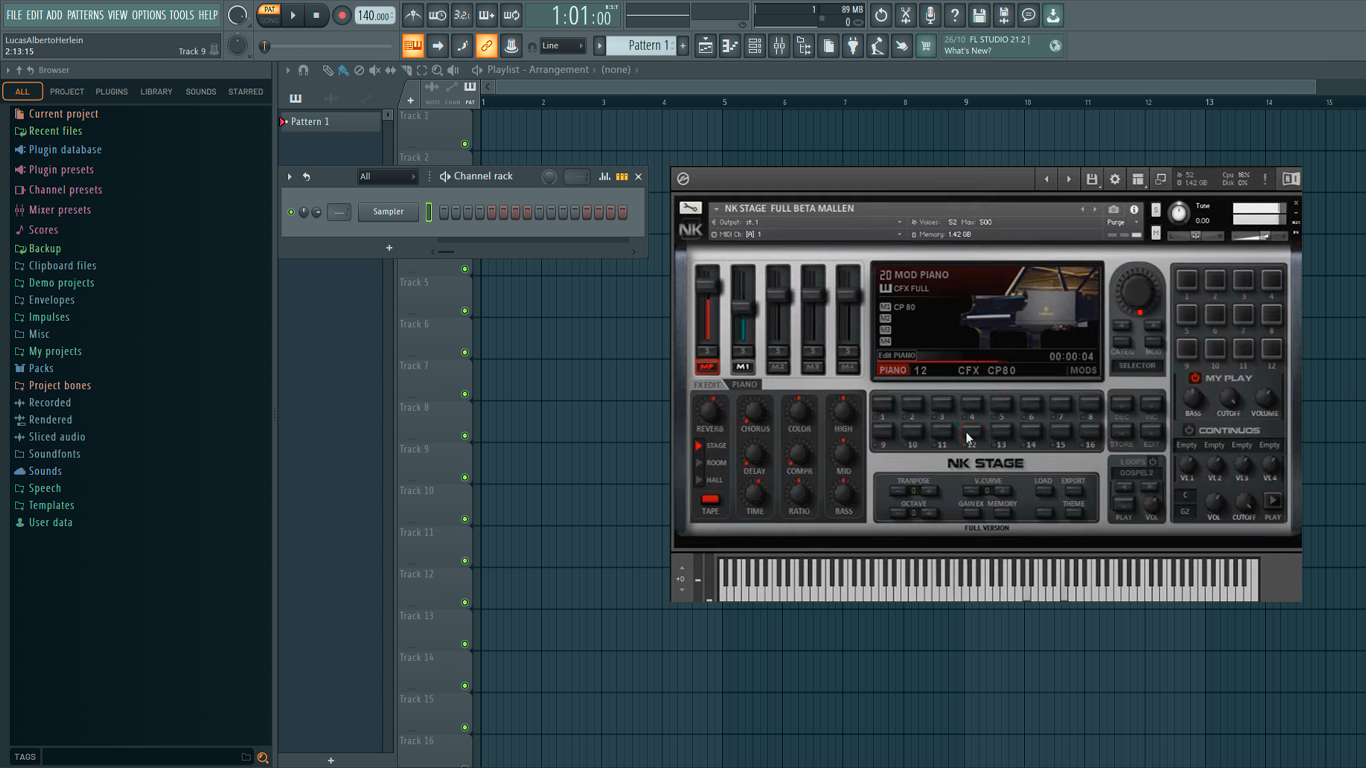
Task: Click the SELECTOR button
Action: point(1137,366)
